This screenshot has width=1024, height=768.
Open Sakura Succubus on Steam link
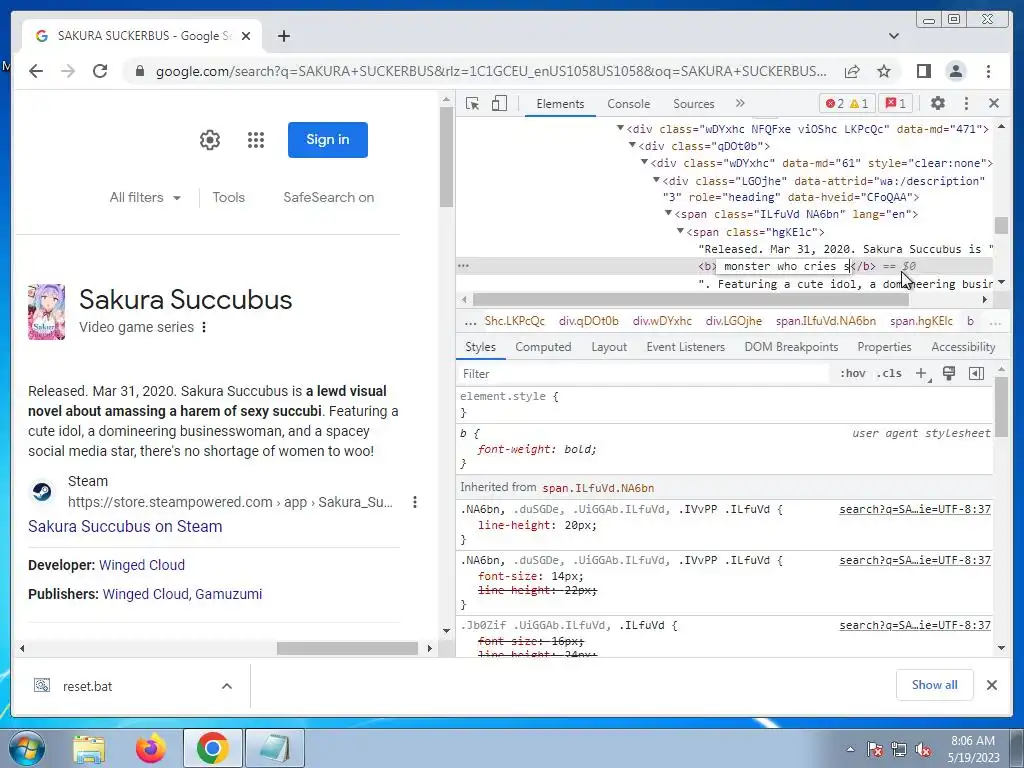[x=125, y=526]
